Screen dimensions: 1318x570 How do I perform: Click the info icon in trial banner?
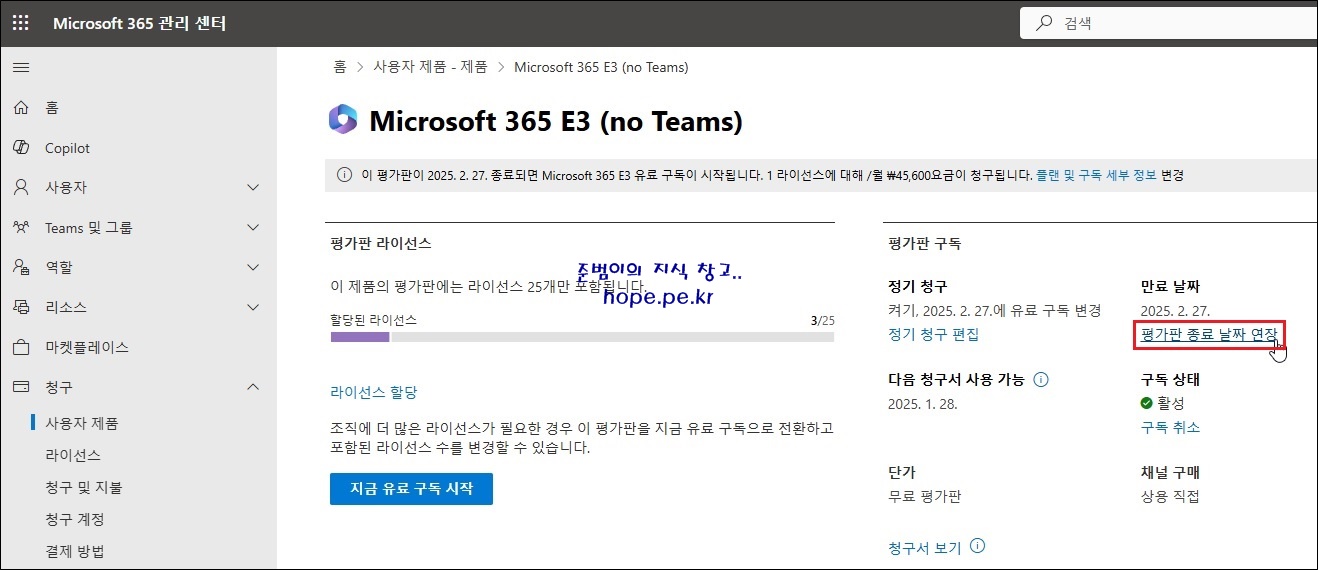345,175
